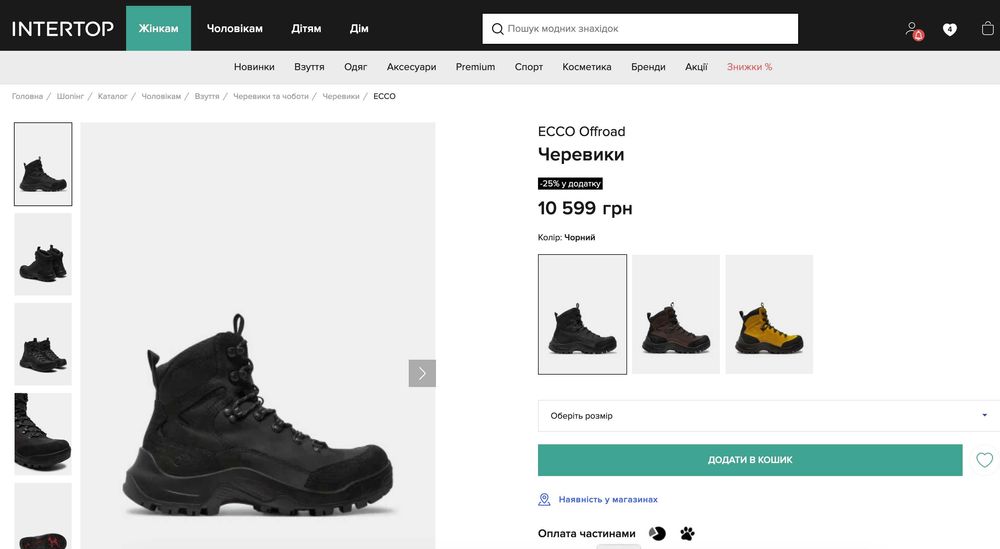Image resolution: width=1000 pixels, height=549 pixels.
Task: Open the Взуття menu item
Action: pos(309,67)
